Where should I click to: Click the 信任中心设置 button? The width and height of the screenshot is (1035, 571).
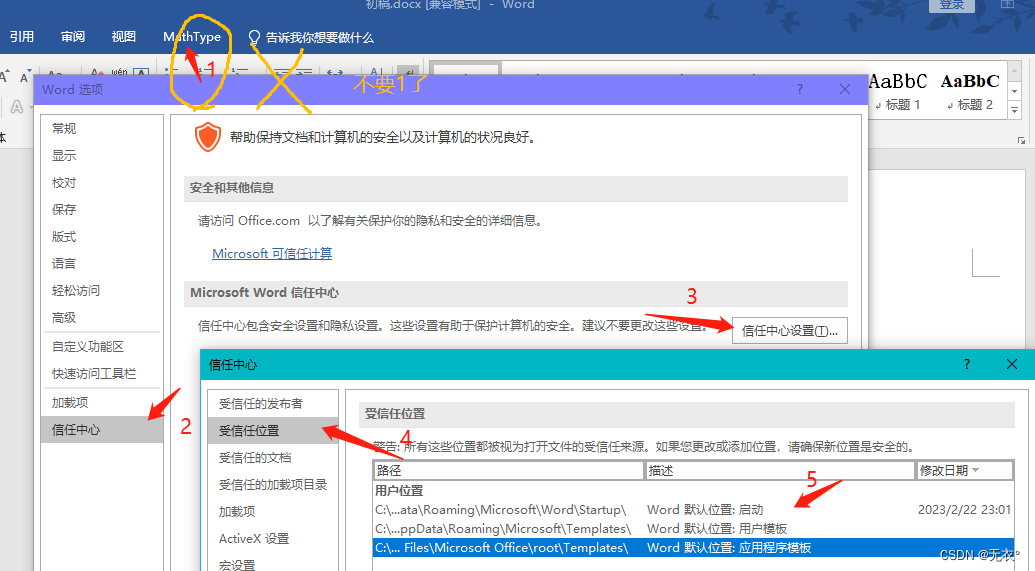pos(789,331)
